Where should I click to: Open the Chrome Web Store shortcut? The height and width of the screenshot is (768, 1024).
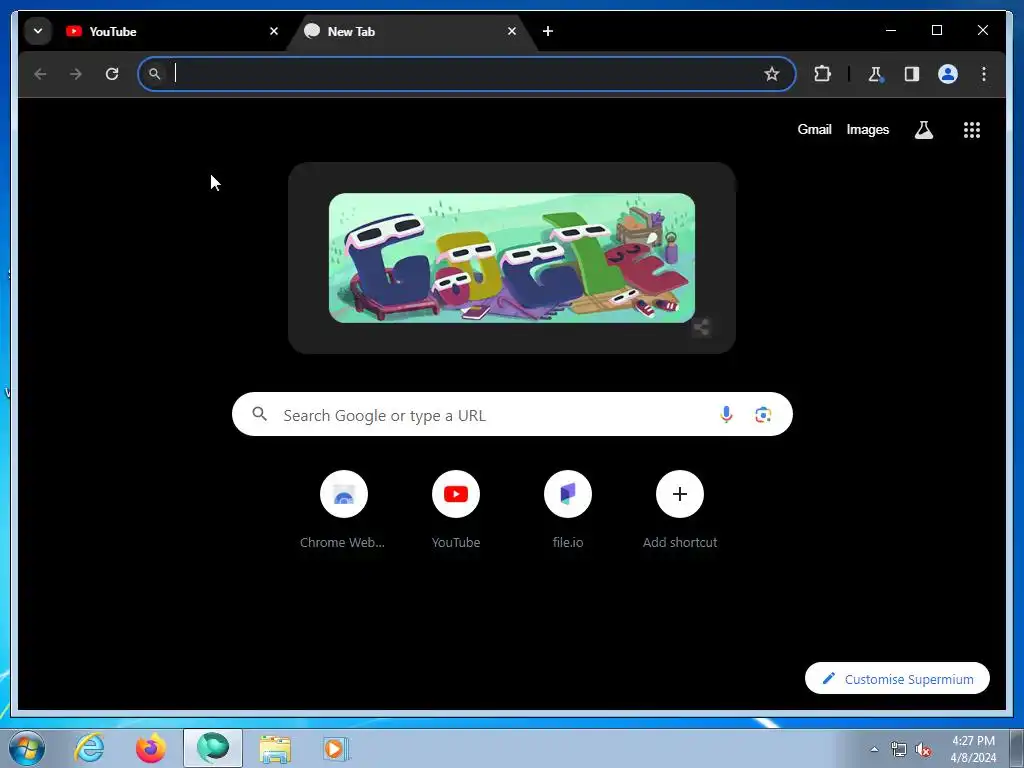click(344, 510)
